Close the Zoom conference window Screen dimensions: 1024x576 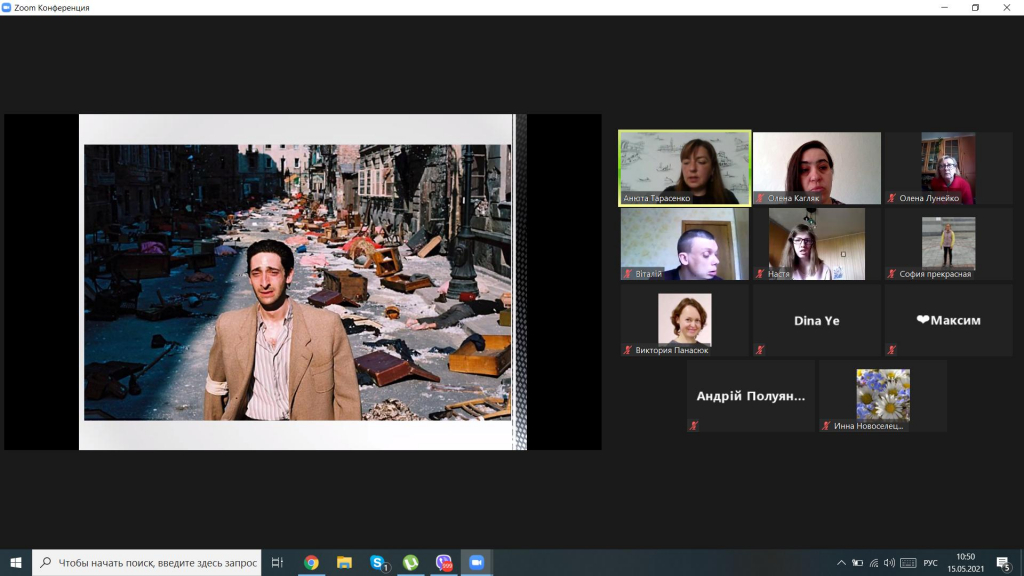tap(1006, 8)
